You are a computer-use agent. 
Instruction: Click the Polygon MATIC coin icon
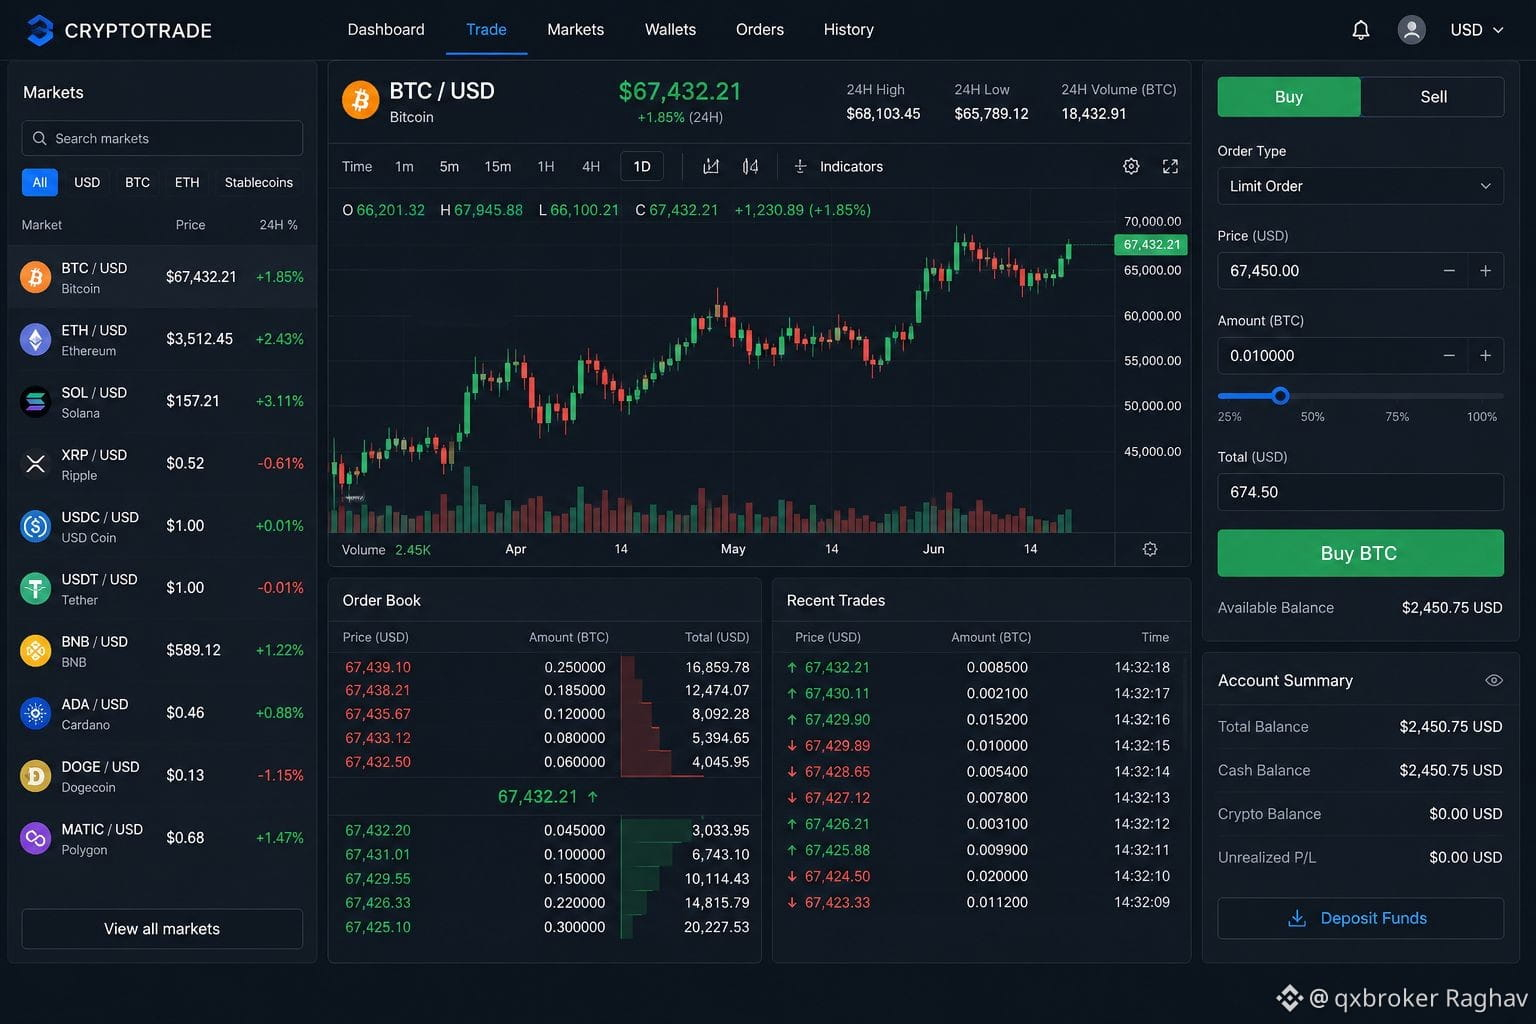coord(35,838)
